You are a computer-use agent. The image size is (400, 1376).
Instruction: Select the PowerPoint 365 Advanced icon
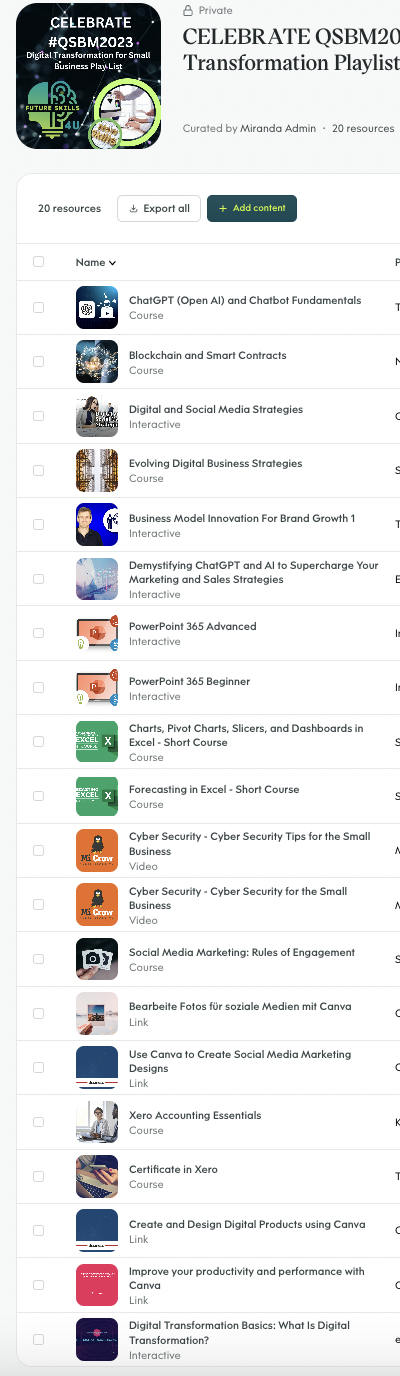point(97,633)
